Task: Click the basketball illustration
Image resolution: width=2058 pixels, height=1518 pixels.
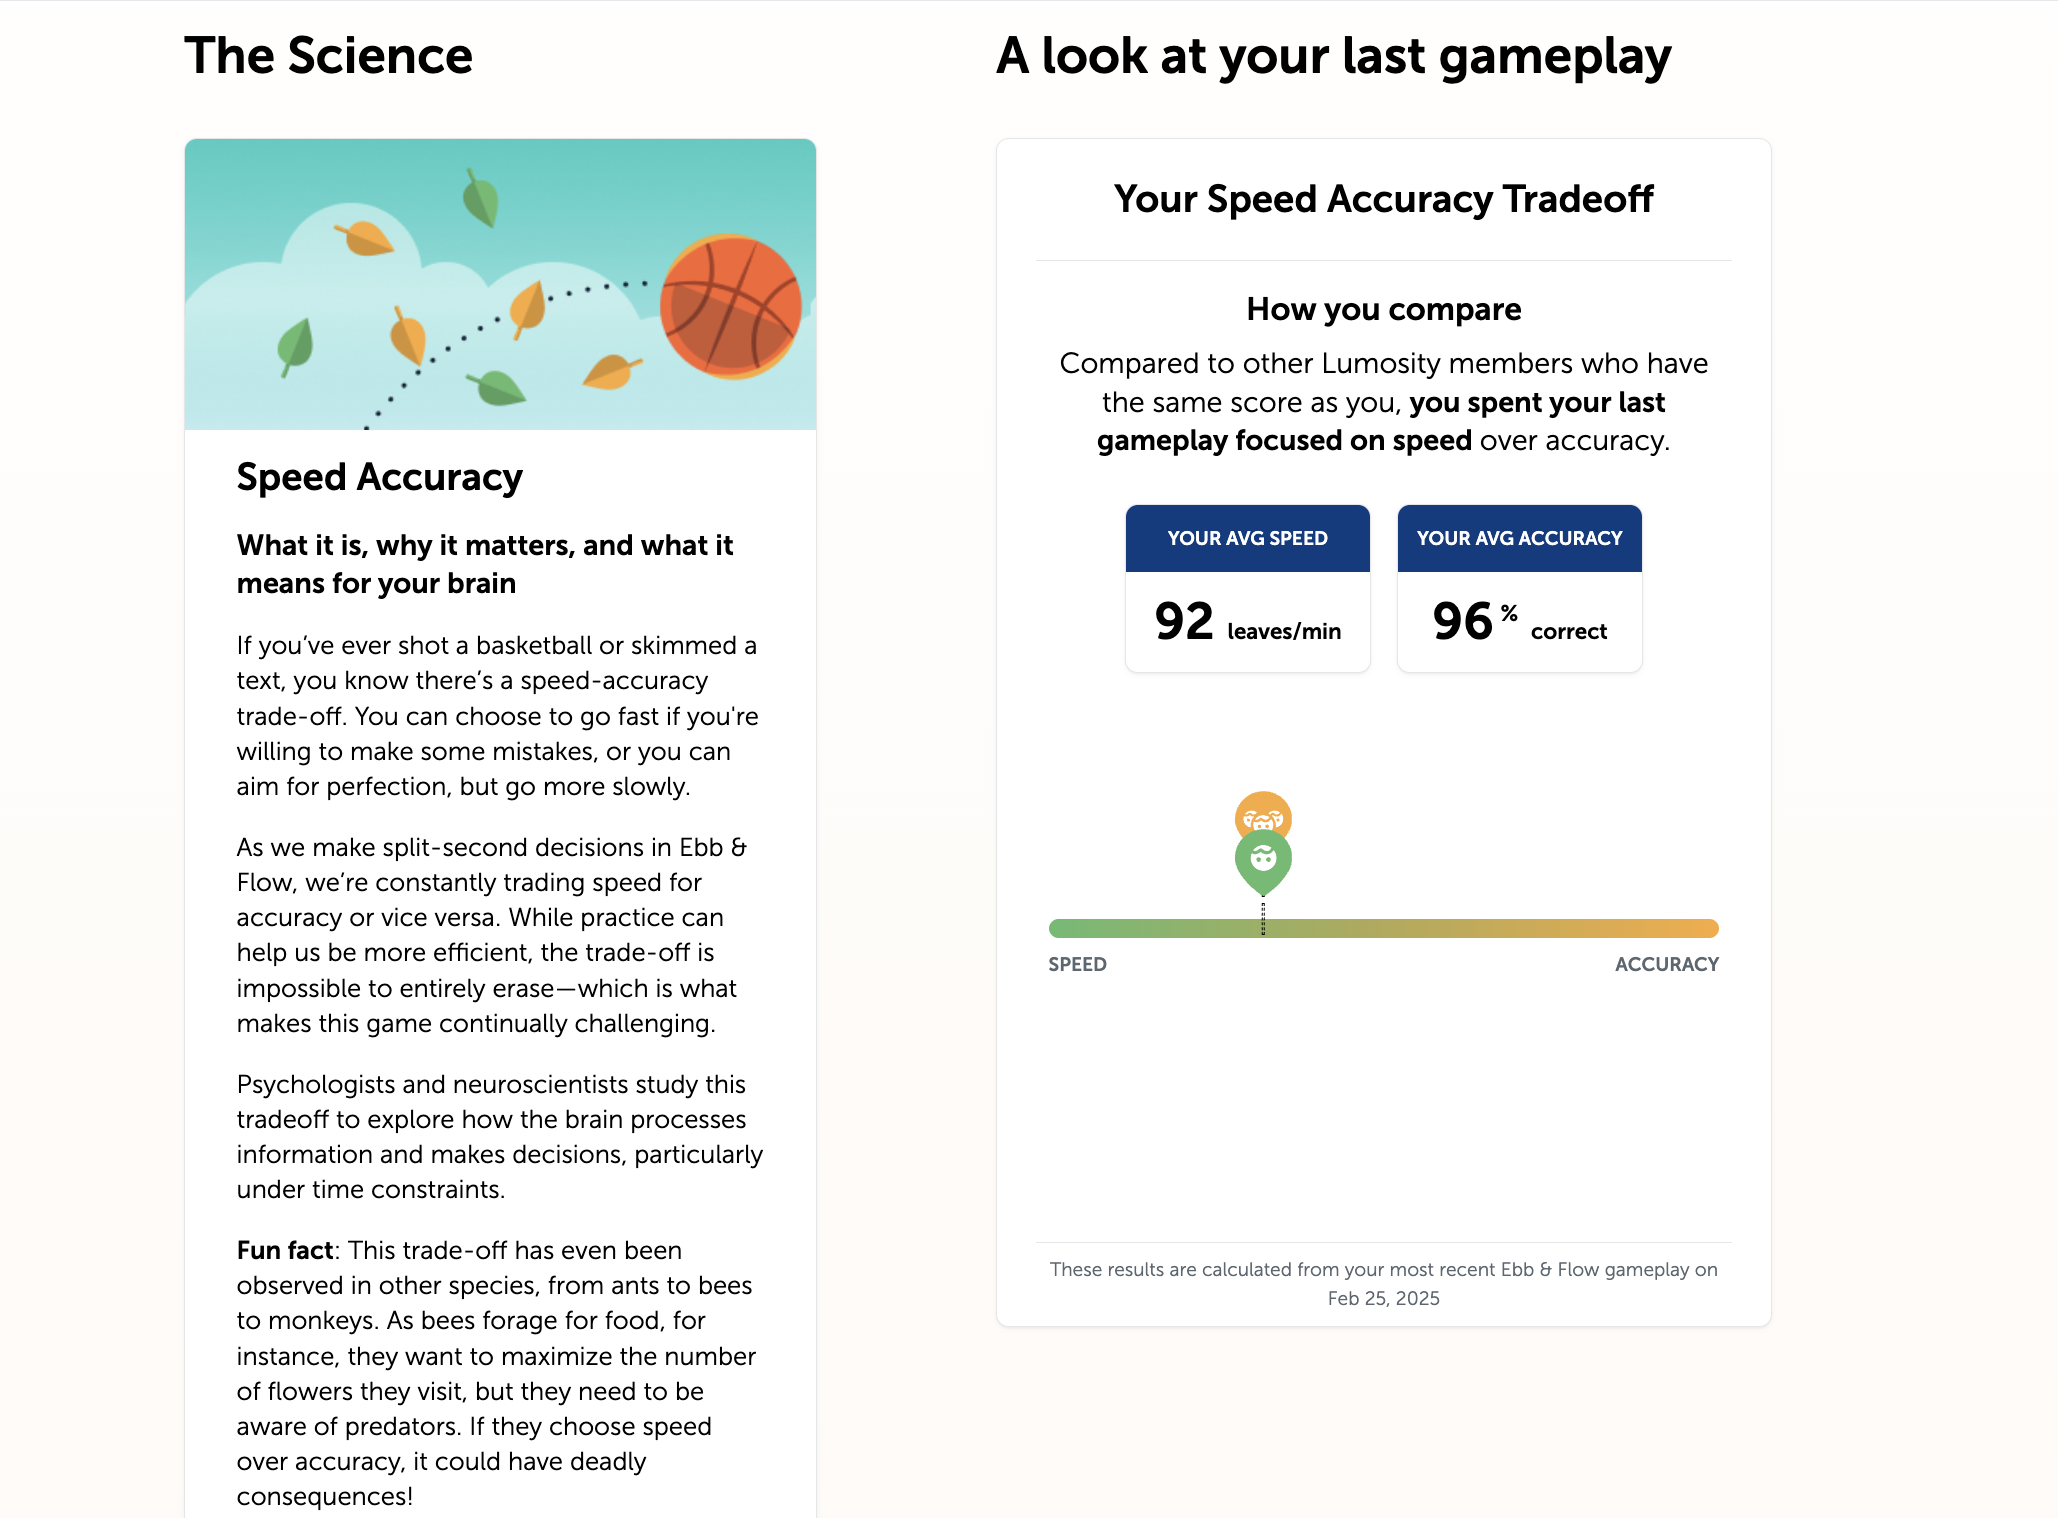Action: (731, 306)
